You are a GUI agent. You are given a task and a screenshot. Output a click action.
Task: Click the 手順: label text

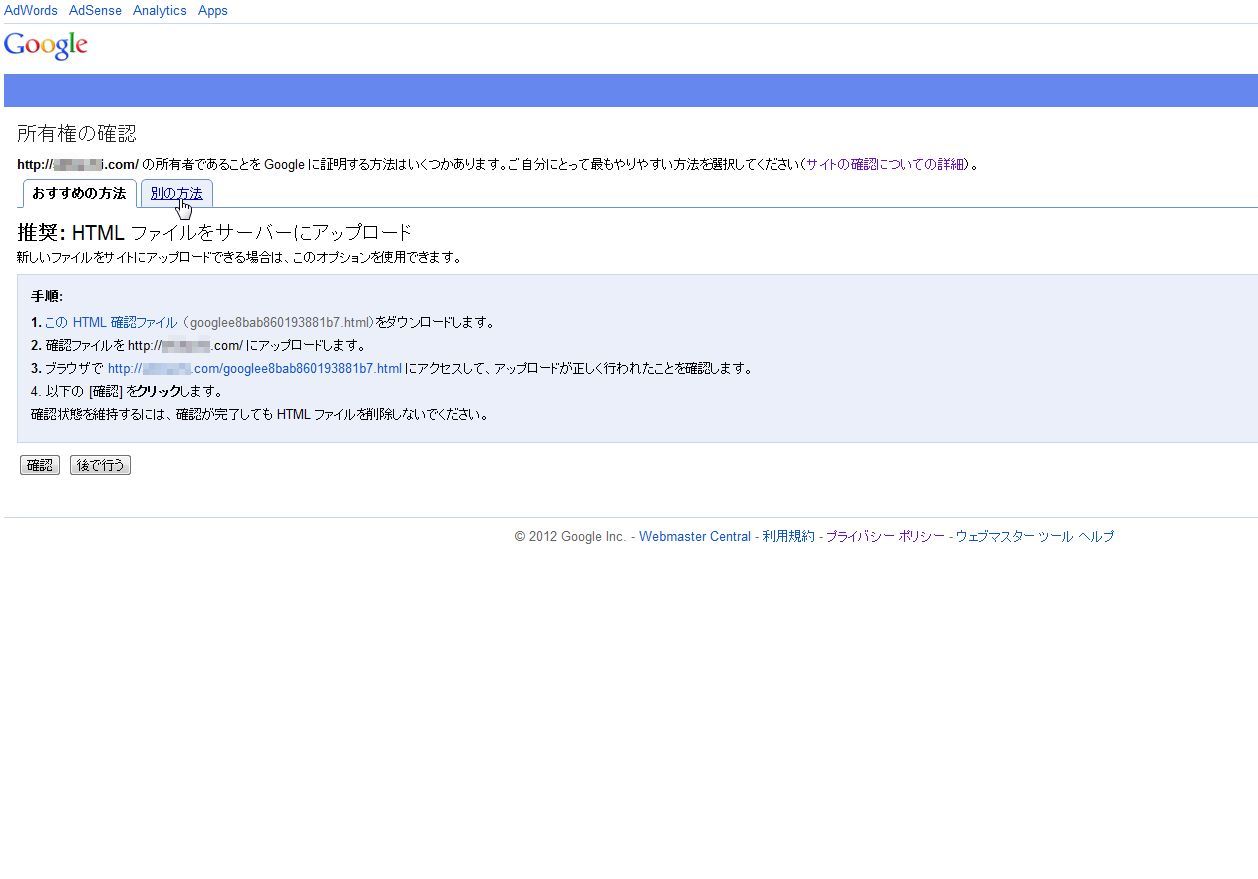47,296
